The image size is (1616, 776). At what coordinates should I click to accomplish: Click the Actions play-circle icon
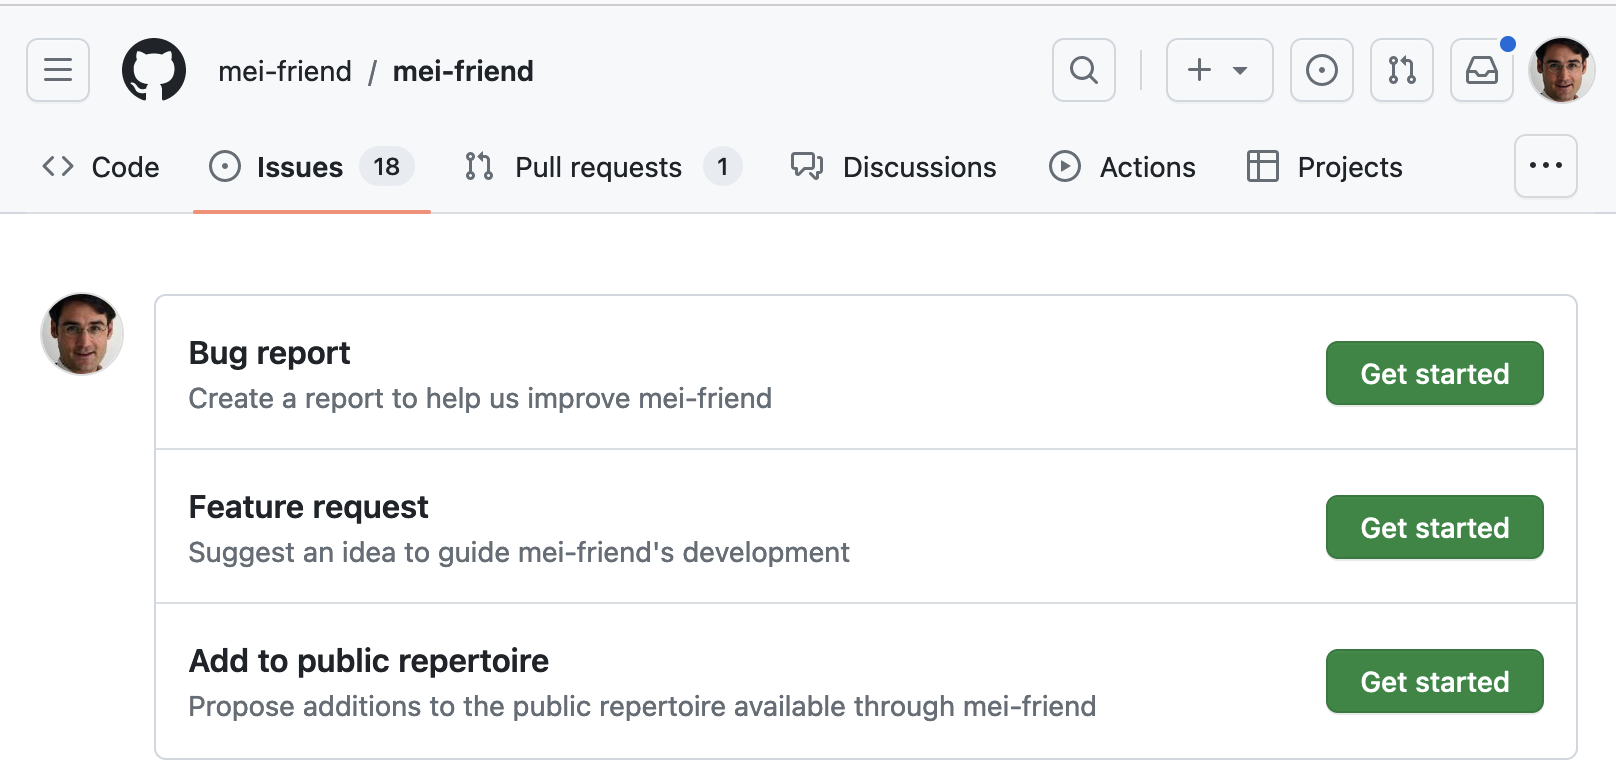click(x=1065, y=166)
